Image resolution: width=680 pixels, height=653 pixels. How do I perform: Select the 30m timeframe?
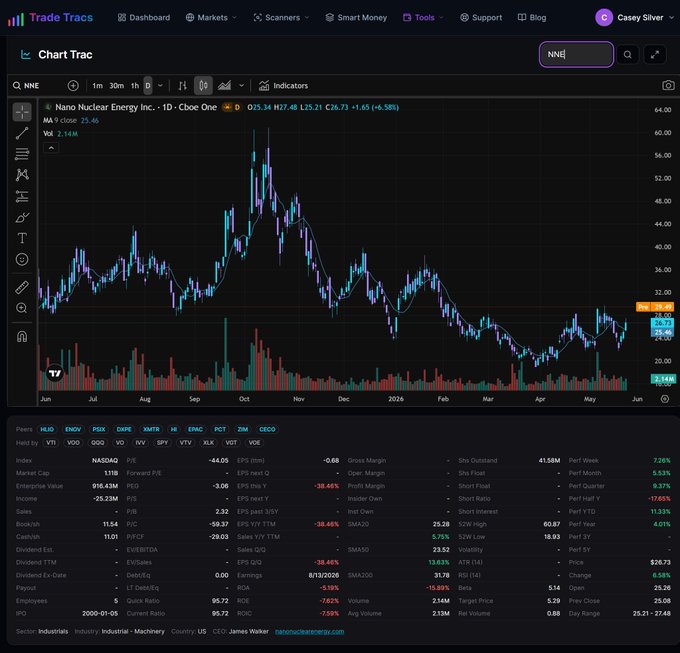[x=116, y=86]
